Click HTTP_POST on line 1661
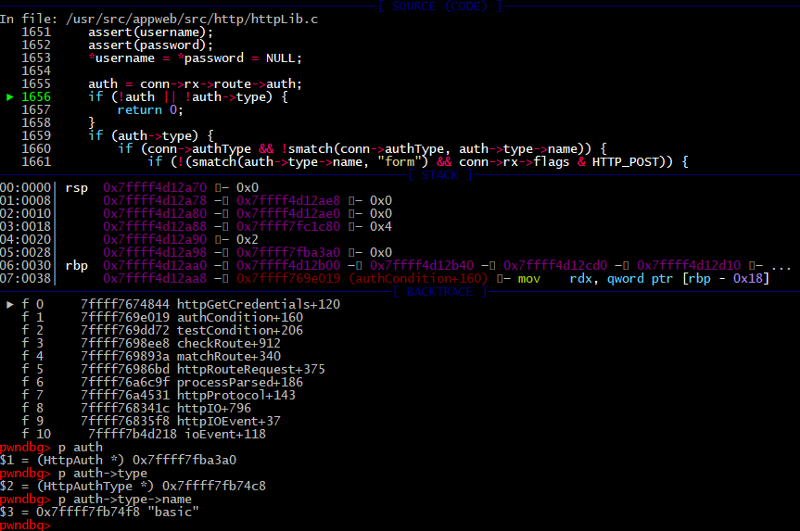 click(x=625, y=162)
